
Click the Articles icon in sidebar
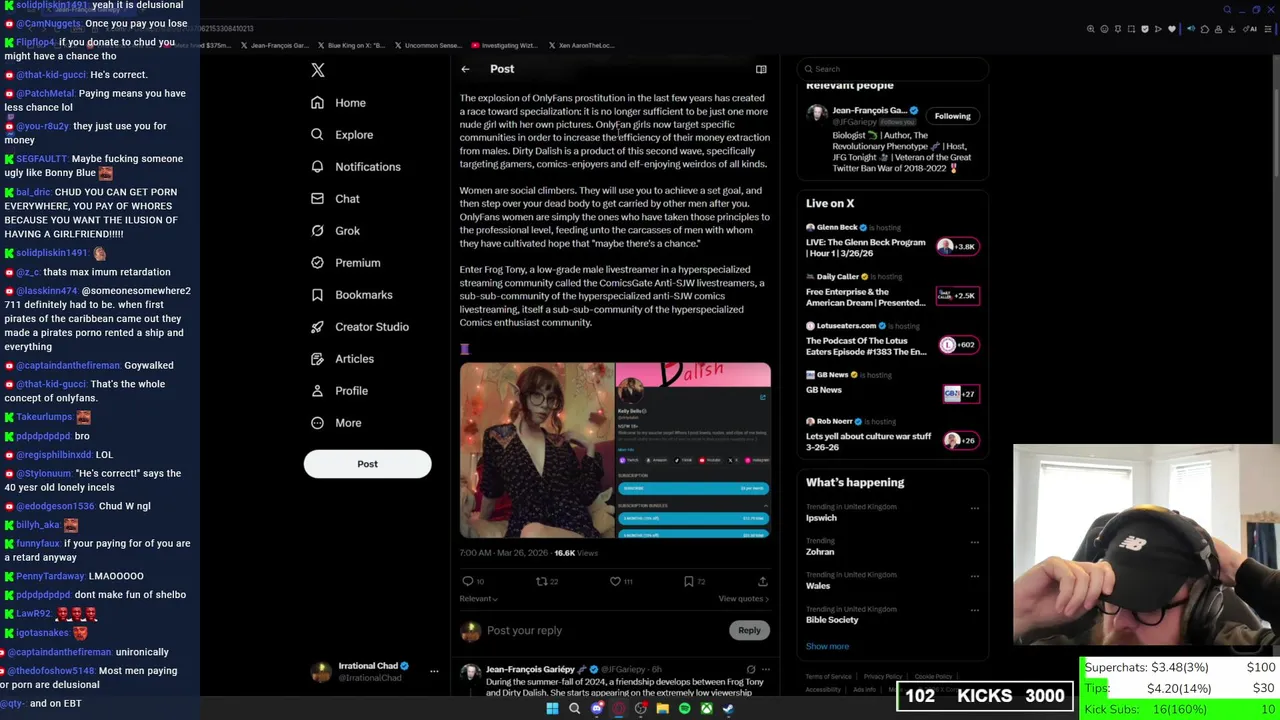[x=317, y=359]
